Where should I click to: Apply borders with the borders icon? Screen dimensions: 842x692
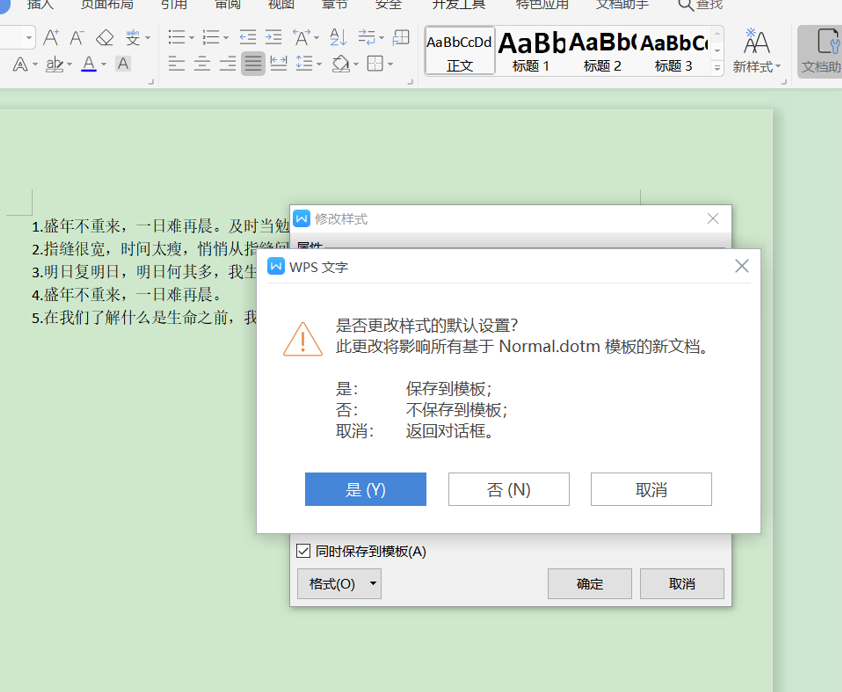[375, 64]
